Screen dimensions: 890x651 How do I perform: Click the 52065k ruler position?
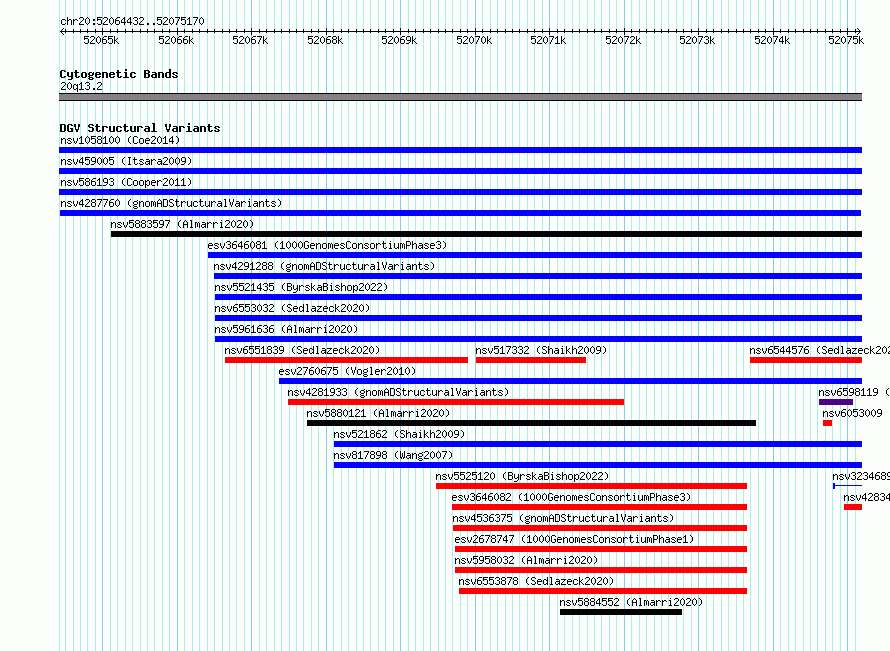click(x=101, y=40)
